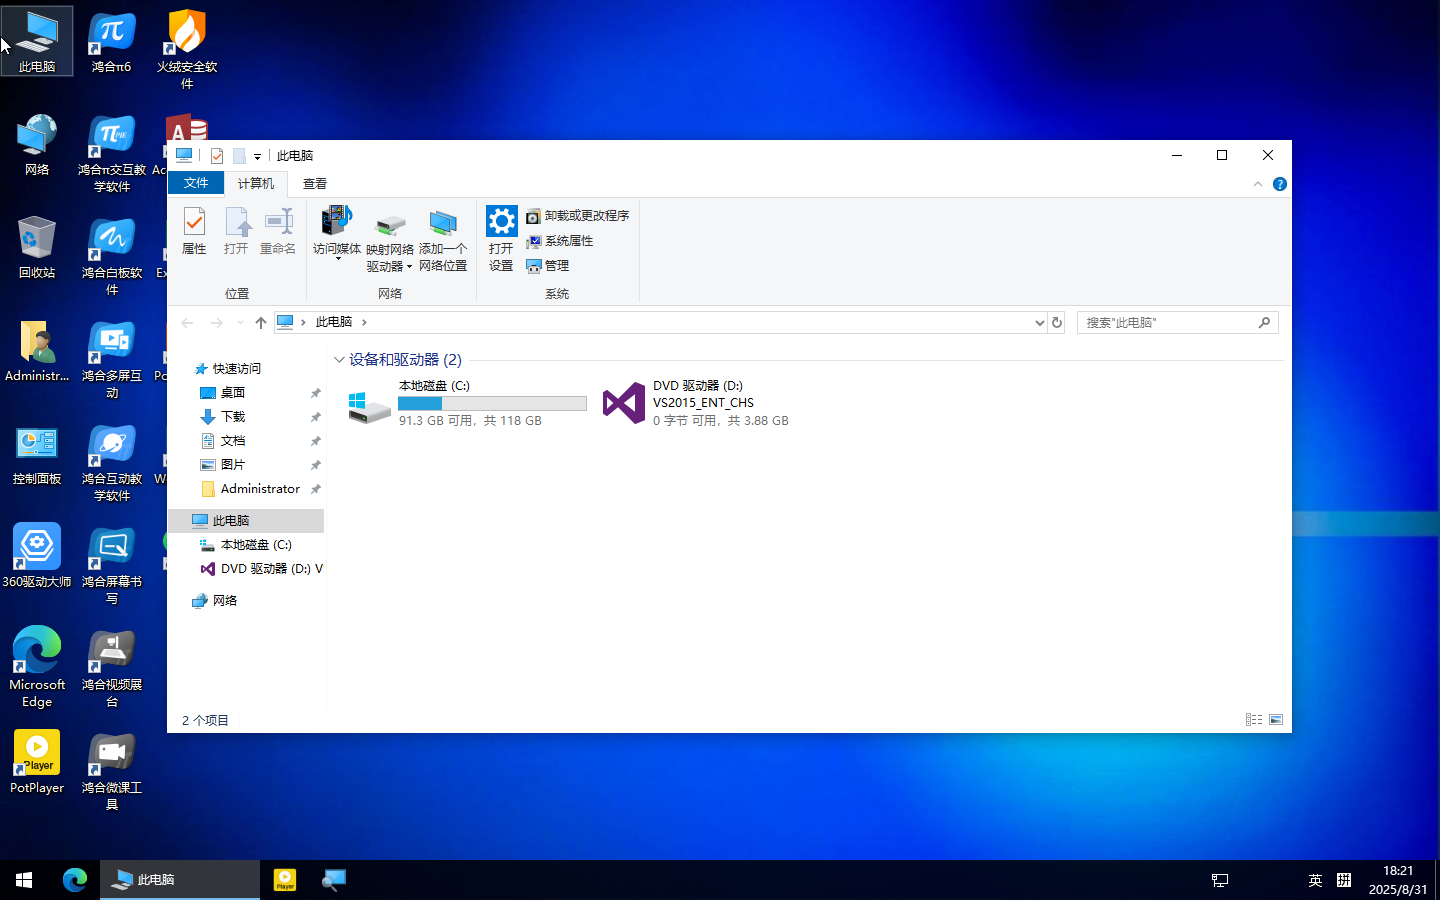Click the refresh icon in the address bar

(1057, 322)
